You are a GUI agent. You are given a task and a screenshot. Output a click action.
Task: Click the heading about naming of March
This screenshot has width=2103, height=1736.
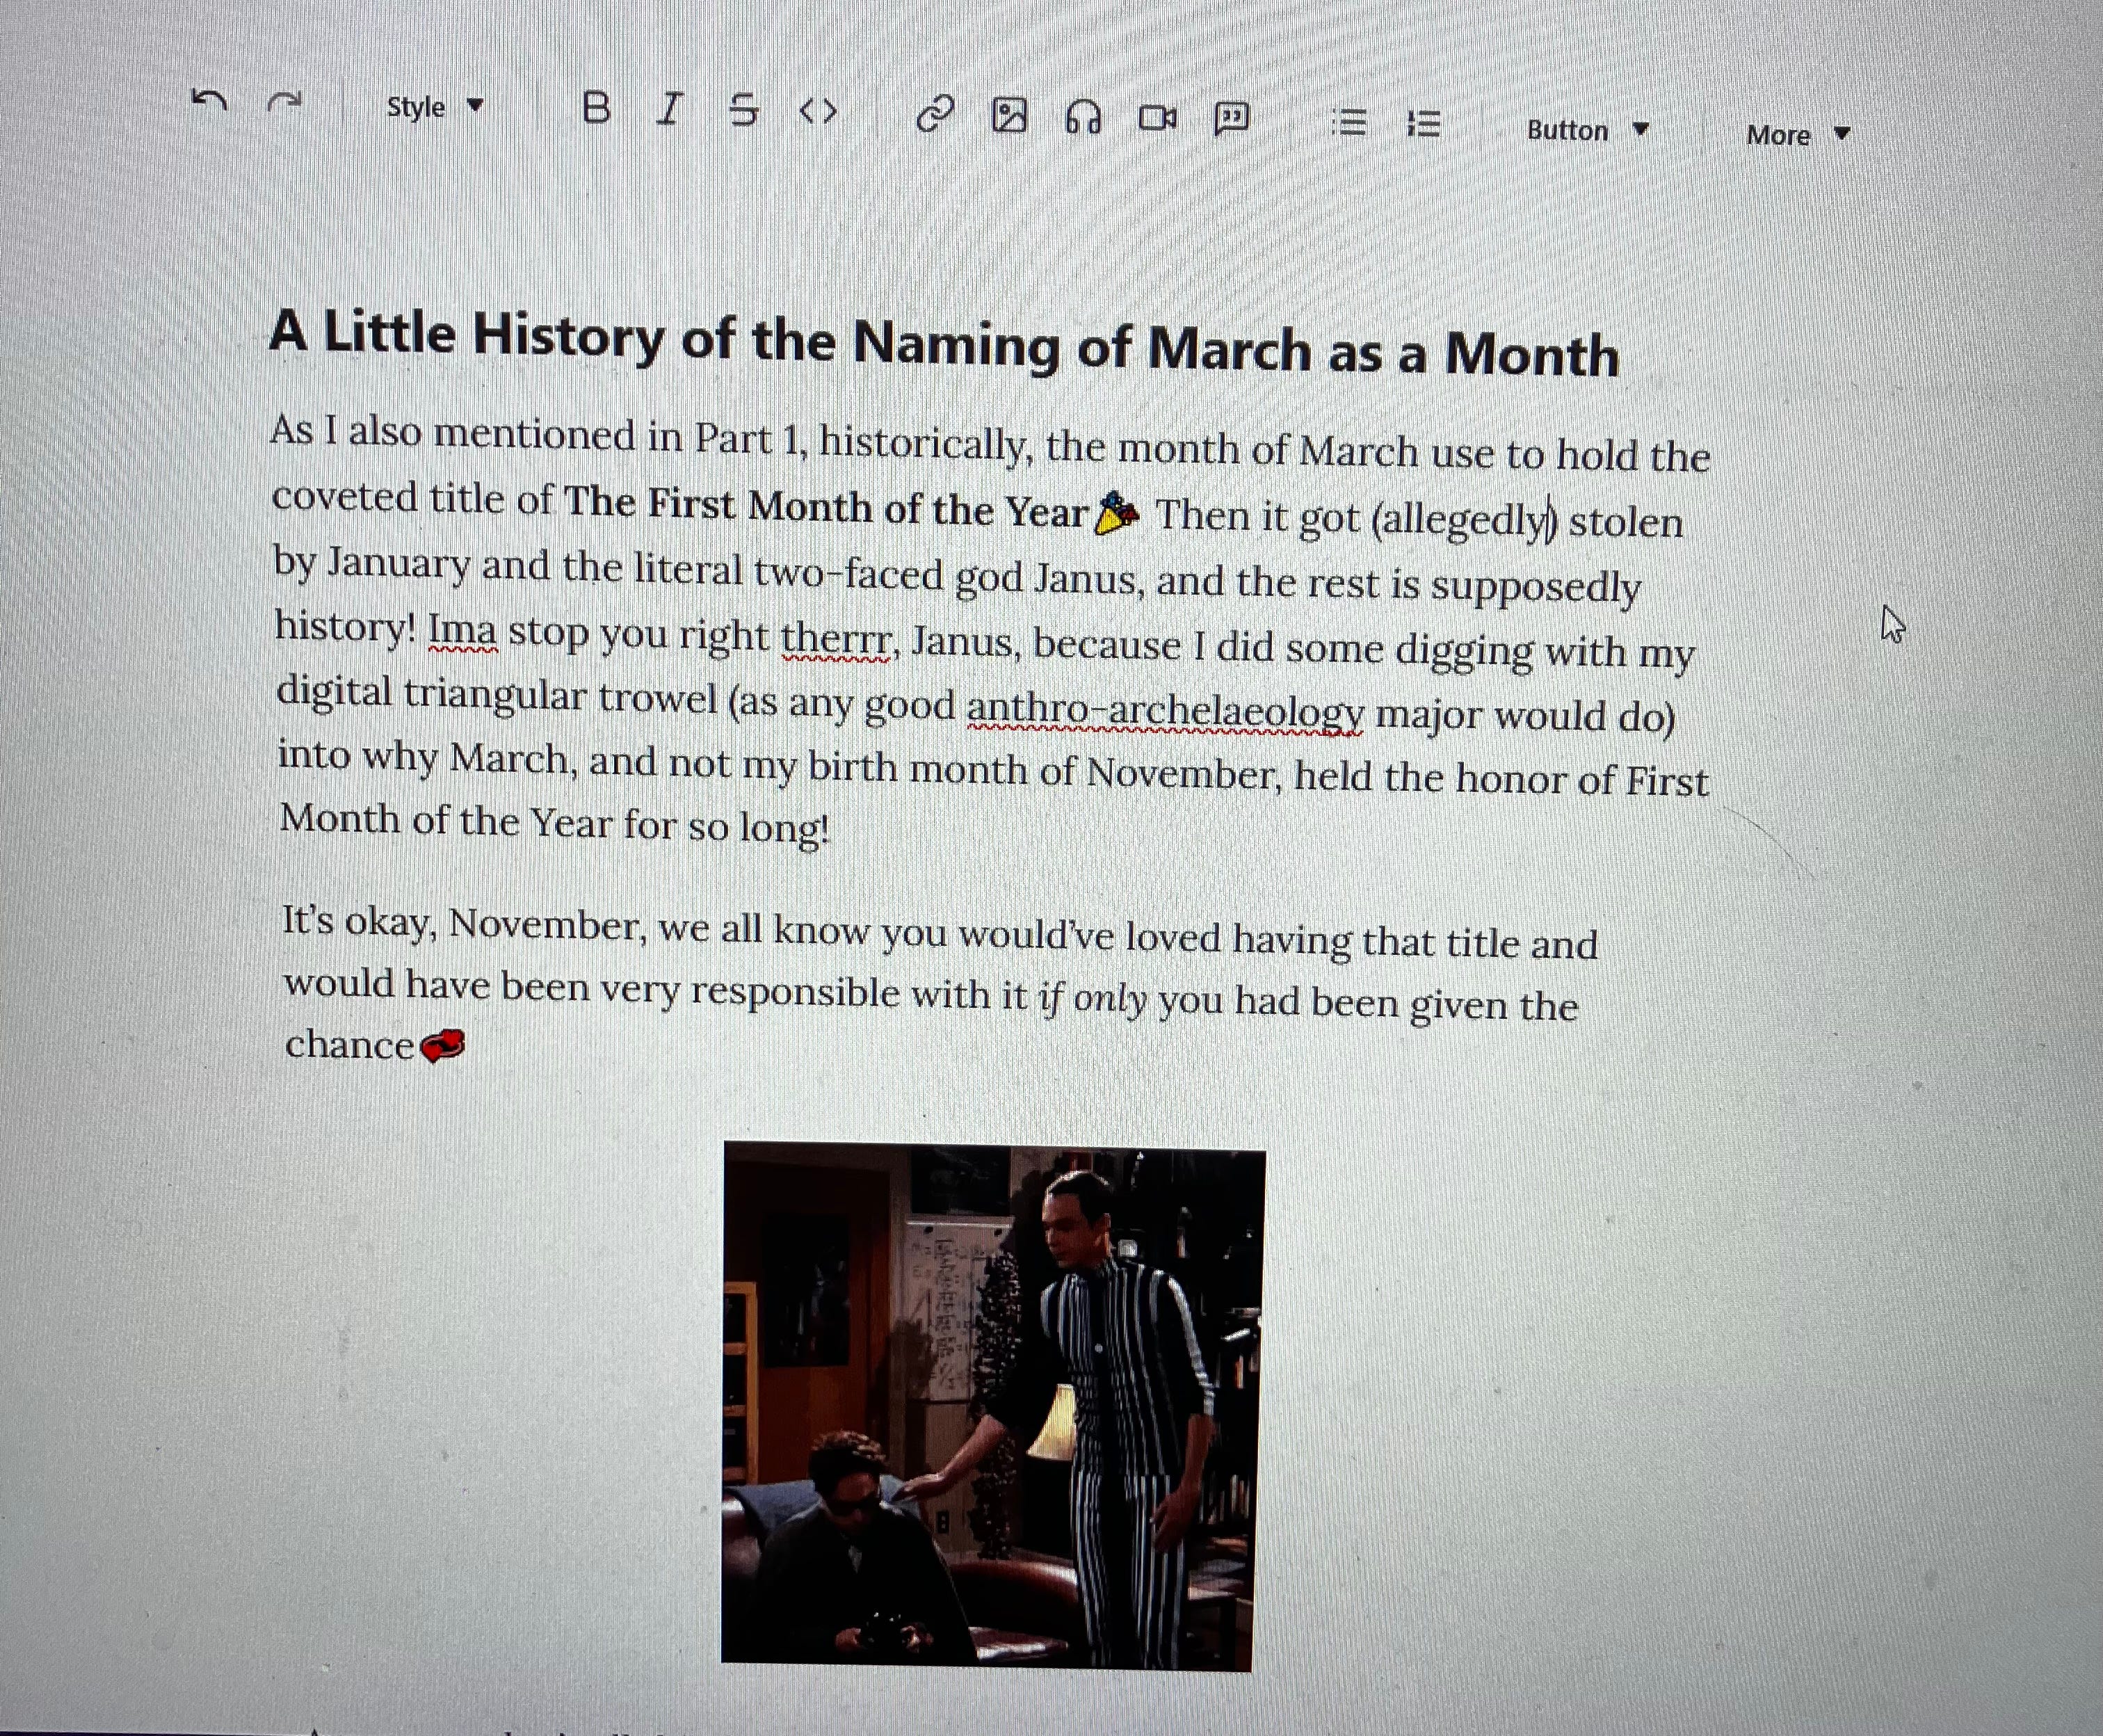click(944, 343)
